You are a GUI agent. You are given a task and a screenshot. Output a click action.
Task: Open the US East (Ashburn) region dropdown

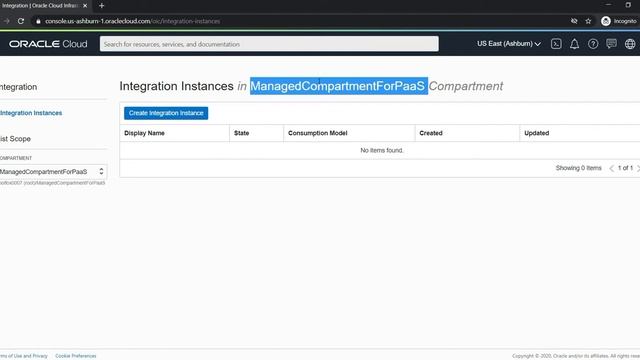[x=509, y=44]
